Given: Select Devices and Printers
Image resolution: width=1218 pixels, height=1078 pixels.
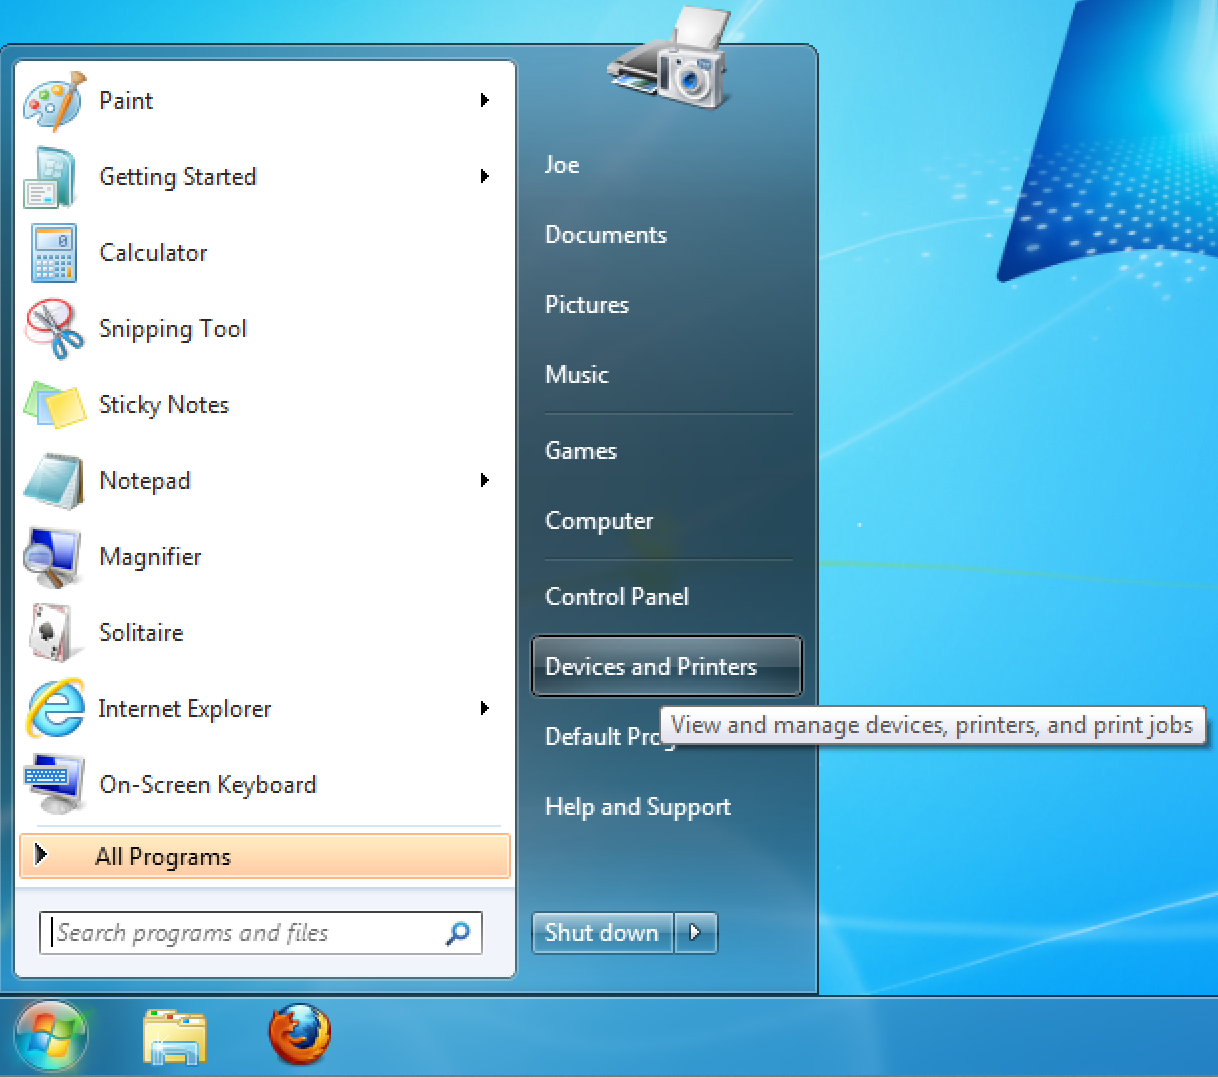Looking at the screenshot, I should tap(667, 666).
